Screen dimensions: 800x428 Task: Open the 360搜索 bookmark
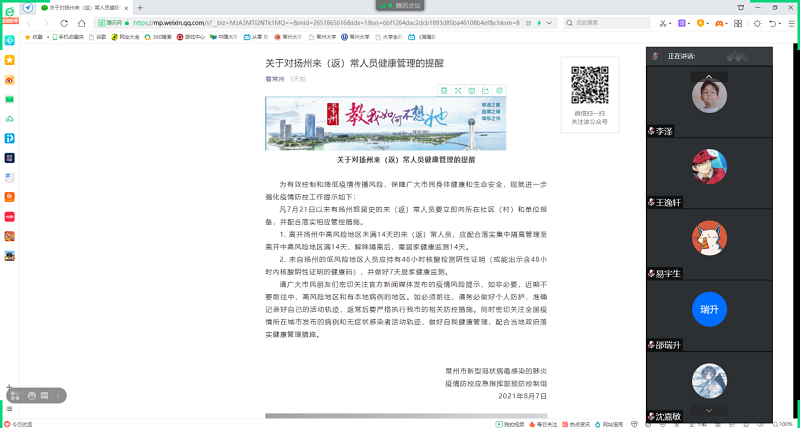point(159,36)
